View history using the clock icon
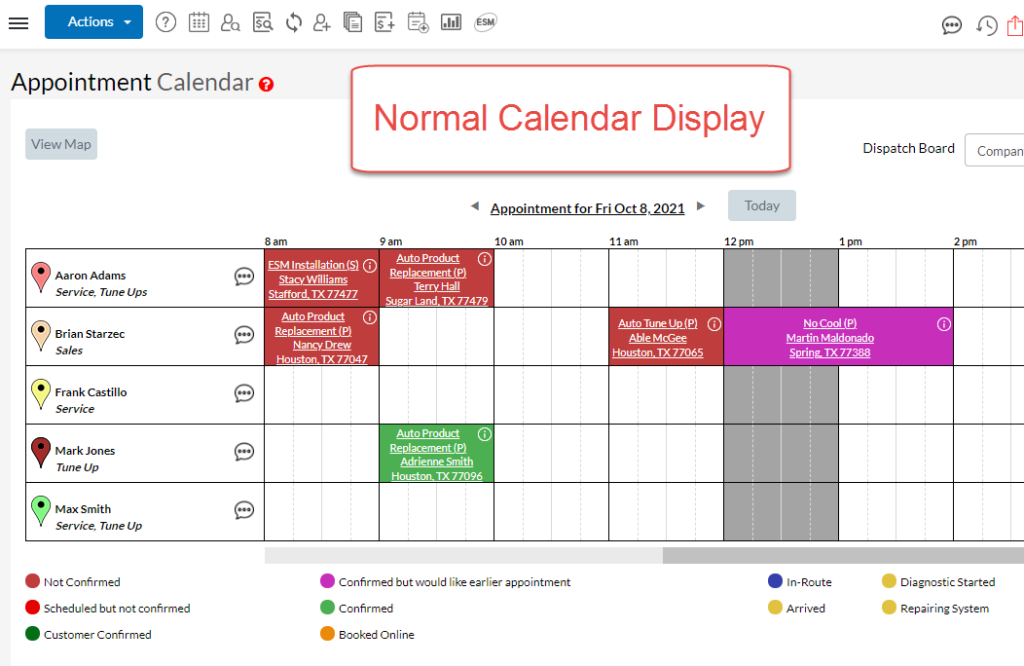 coord(987,25)
